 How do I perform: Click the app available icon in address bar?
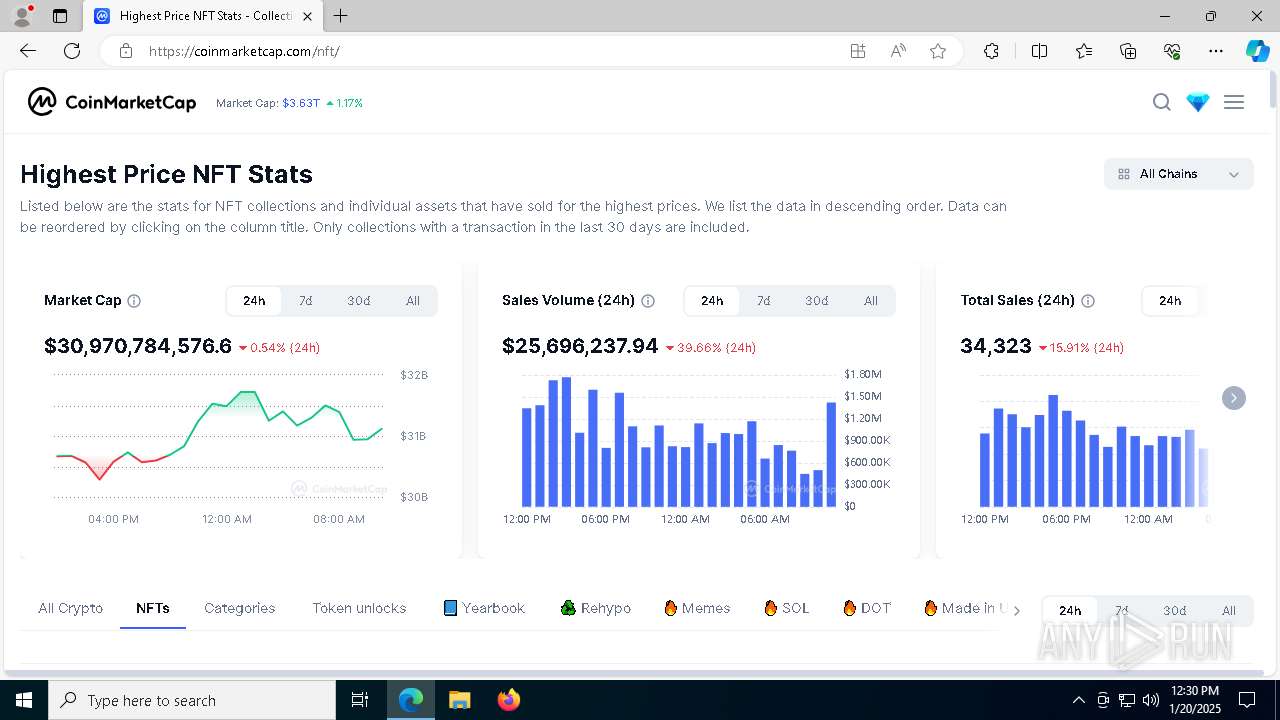click(858, 51)
